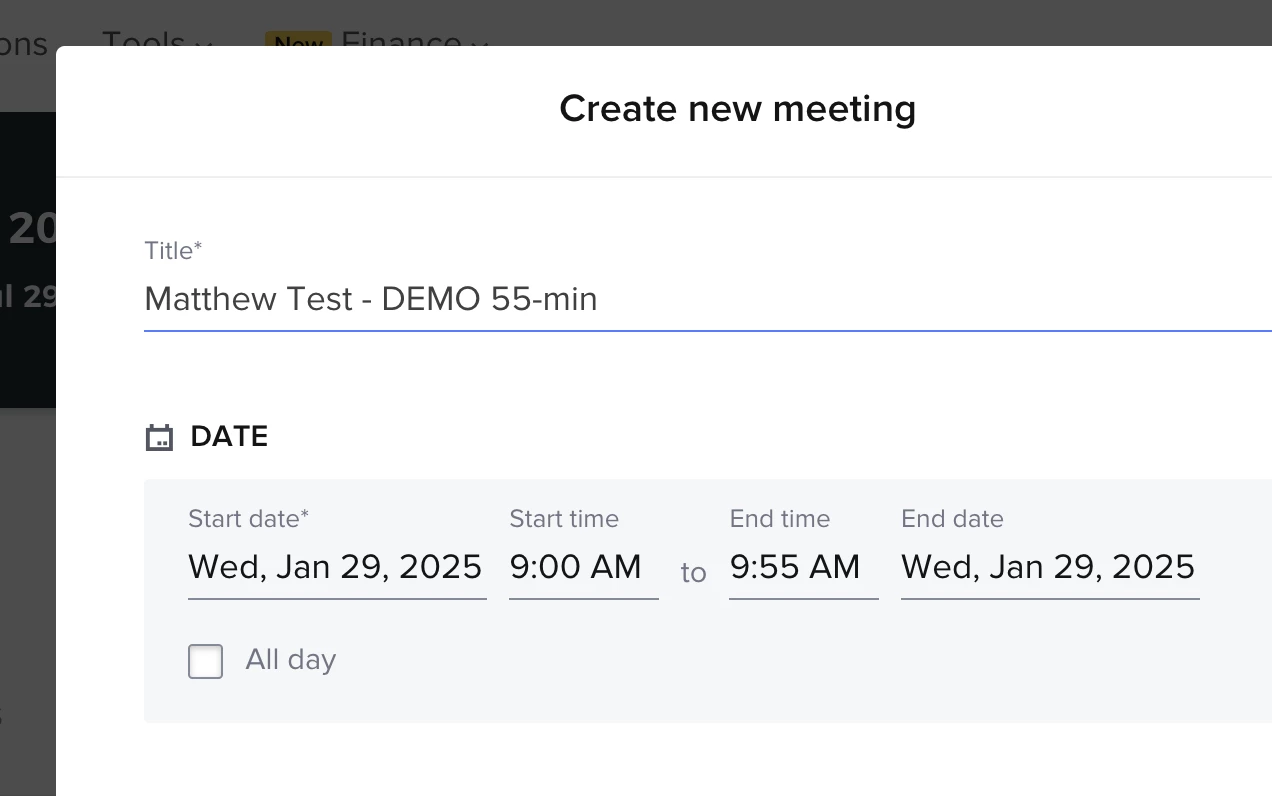Open the Start date picker field

pos(336,568)
